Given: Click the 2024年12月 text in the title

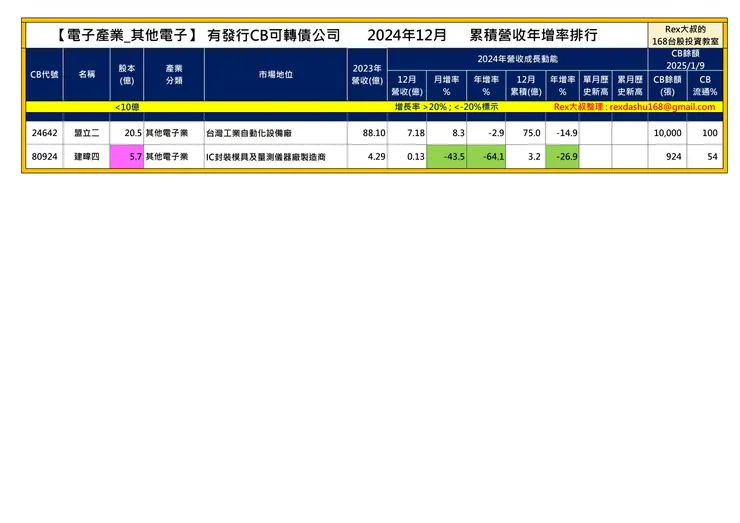Looking at the screenshot, I should click(x=406, y=35).
